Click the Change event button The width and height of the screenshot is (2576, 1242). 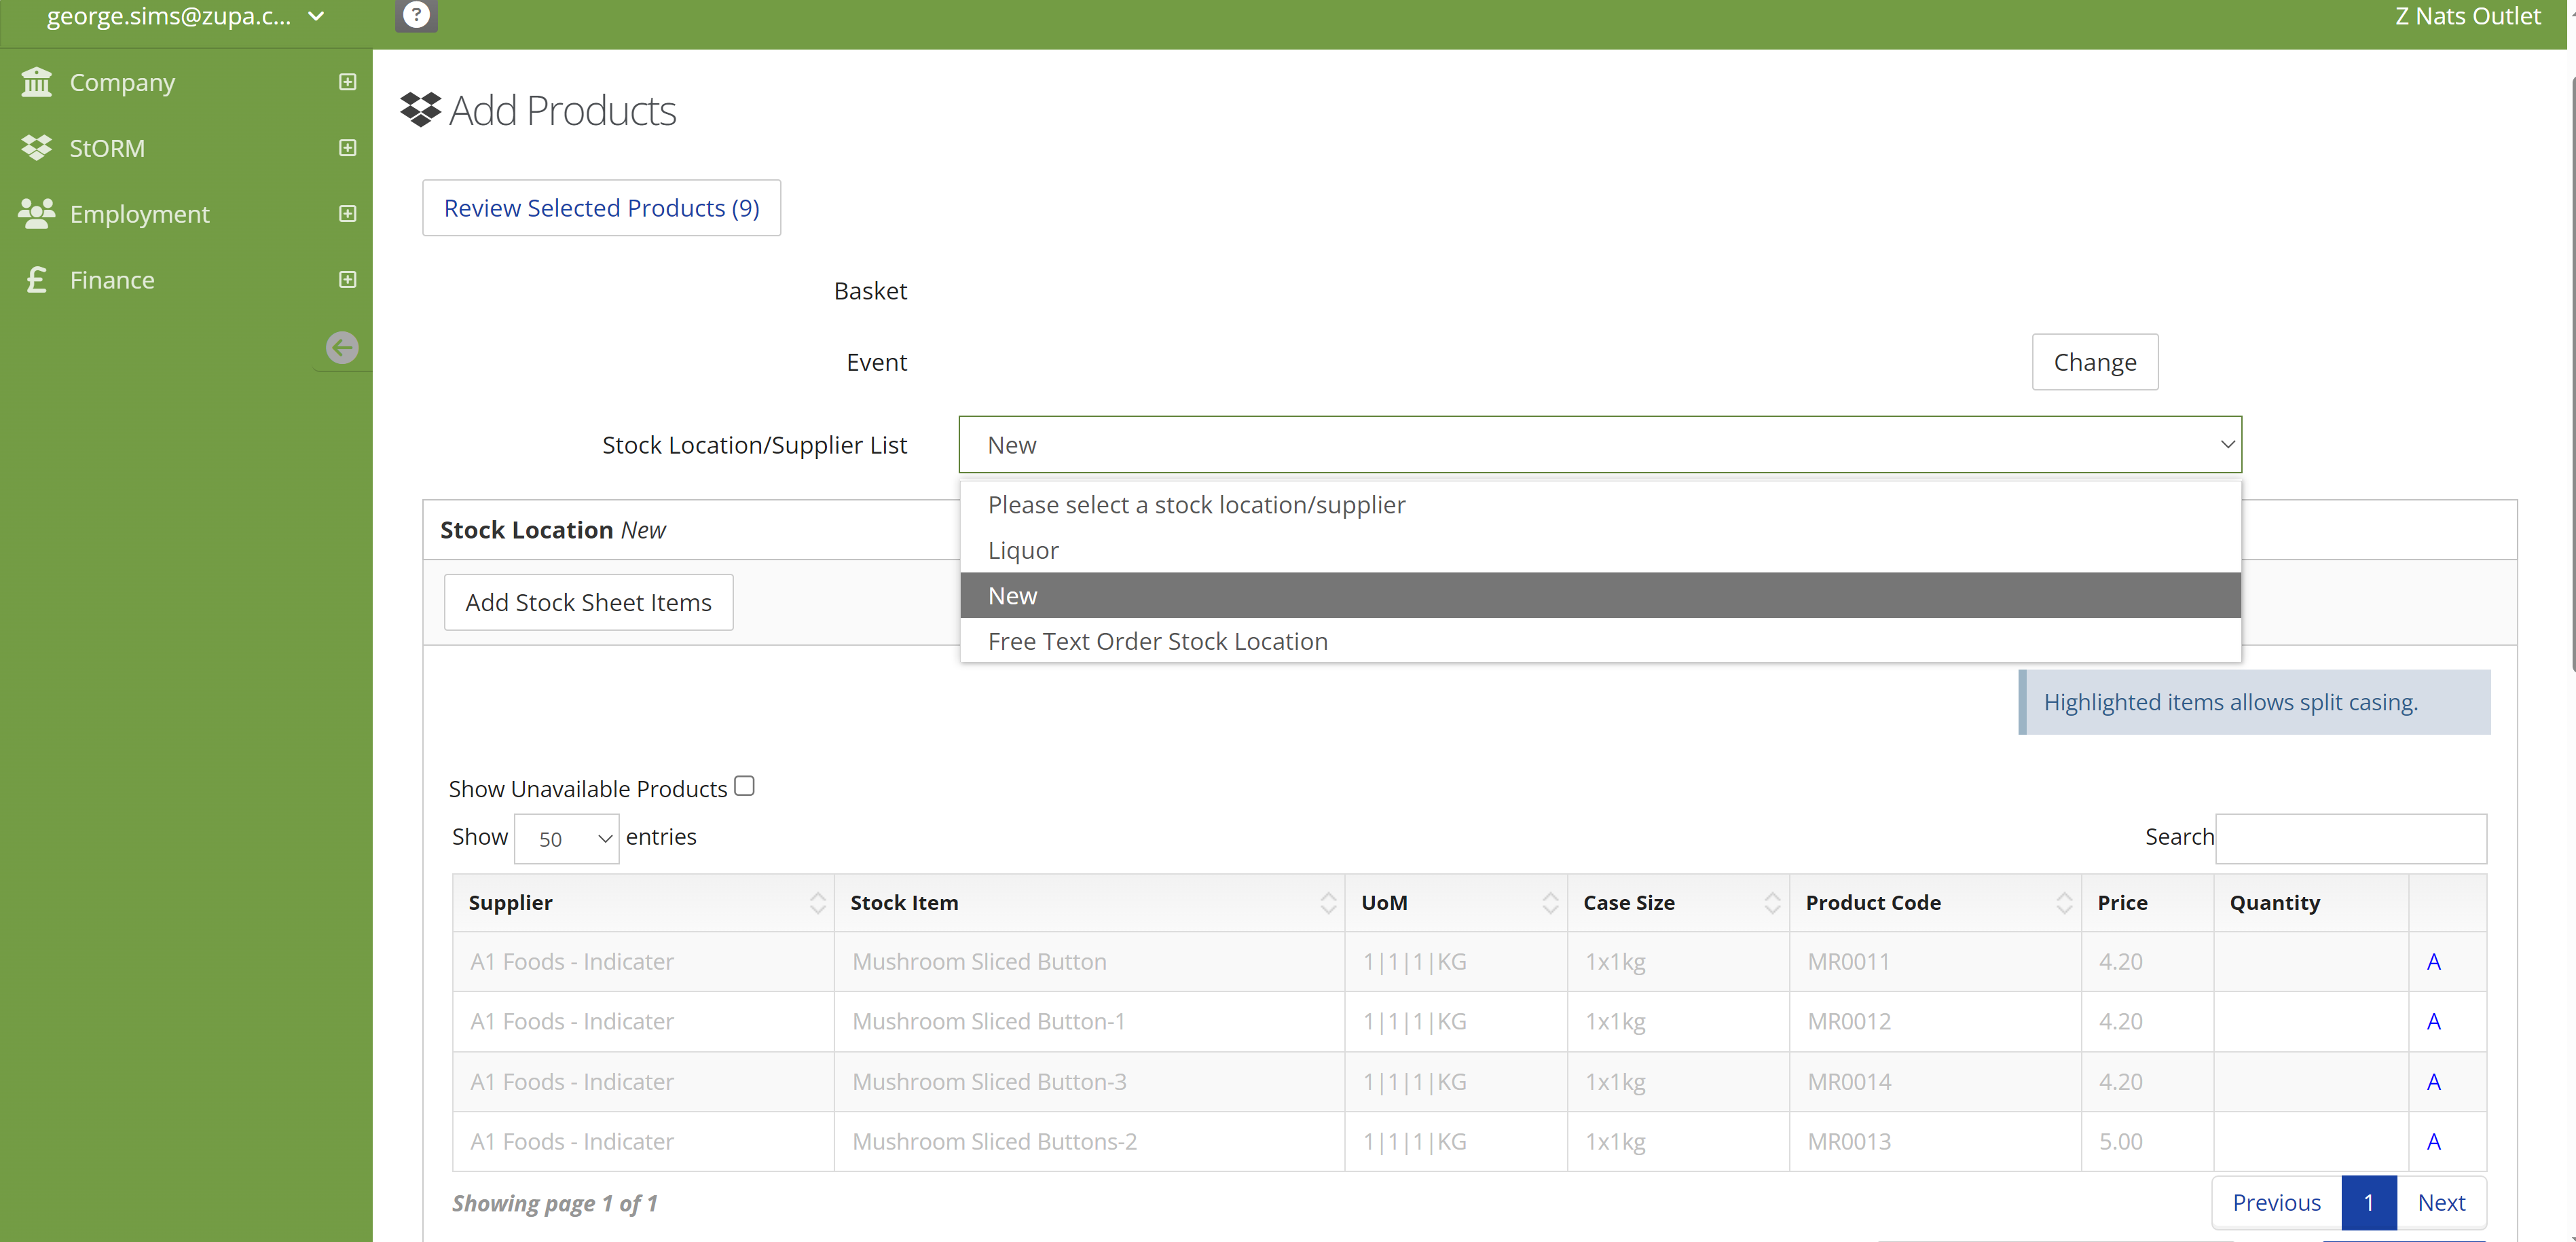(2095, 362)
